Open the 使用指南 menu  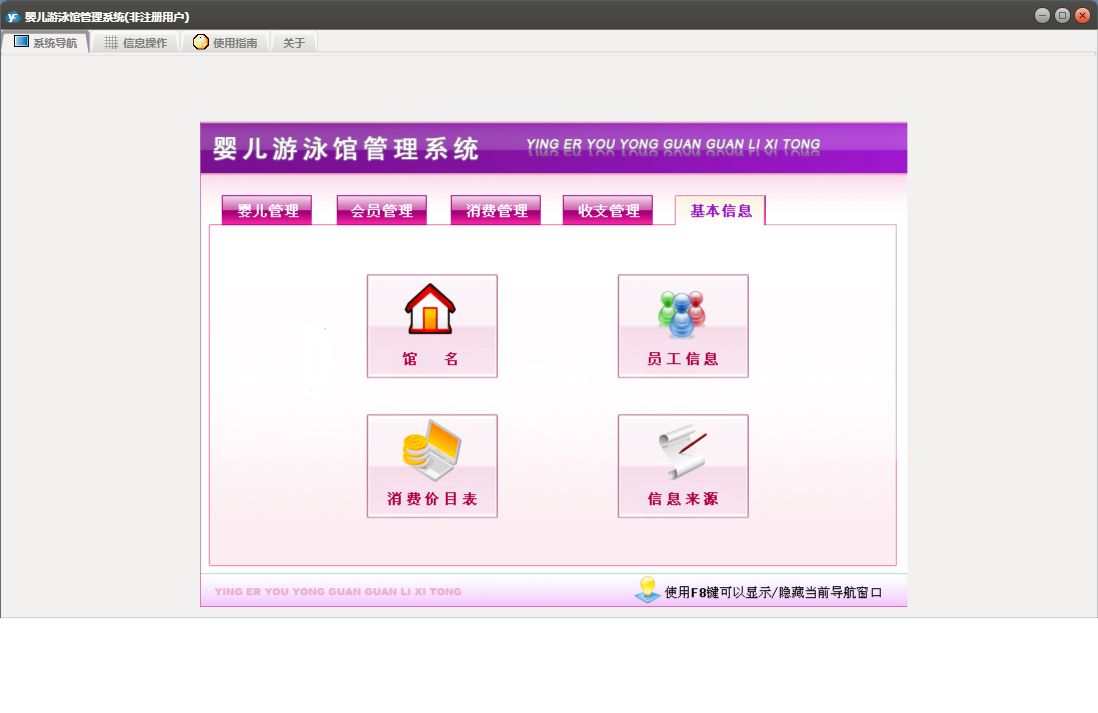(226, 43)
